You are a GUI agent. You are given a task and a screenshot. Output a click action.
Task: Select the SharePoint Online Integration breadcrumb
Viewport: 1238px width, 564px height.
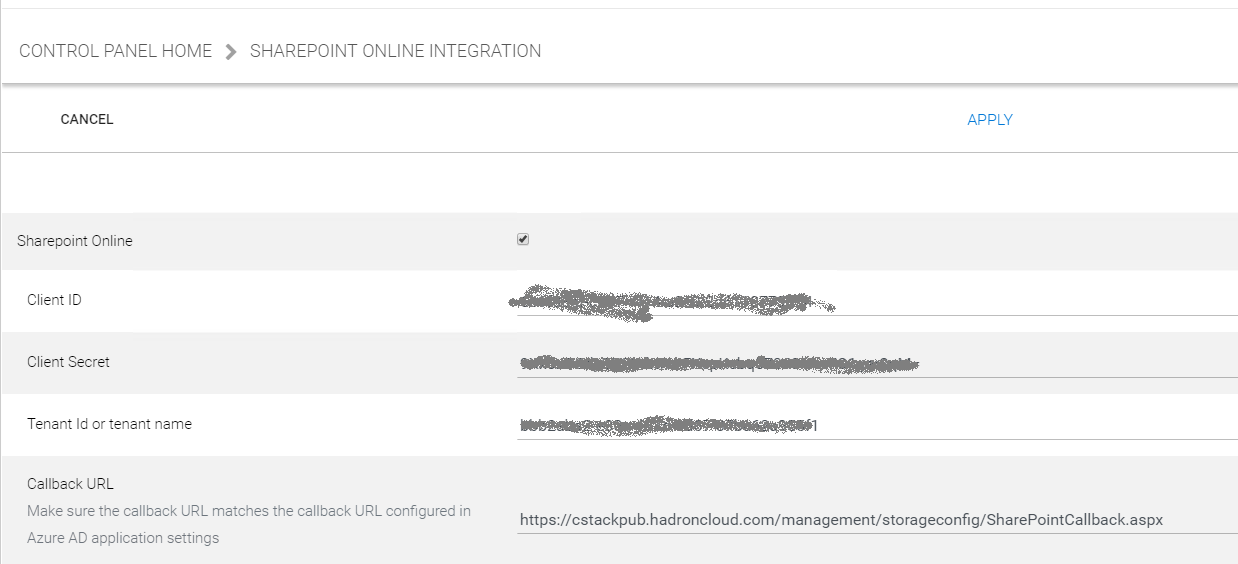click(395, 51)
